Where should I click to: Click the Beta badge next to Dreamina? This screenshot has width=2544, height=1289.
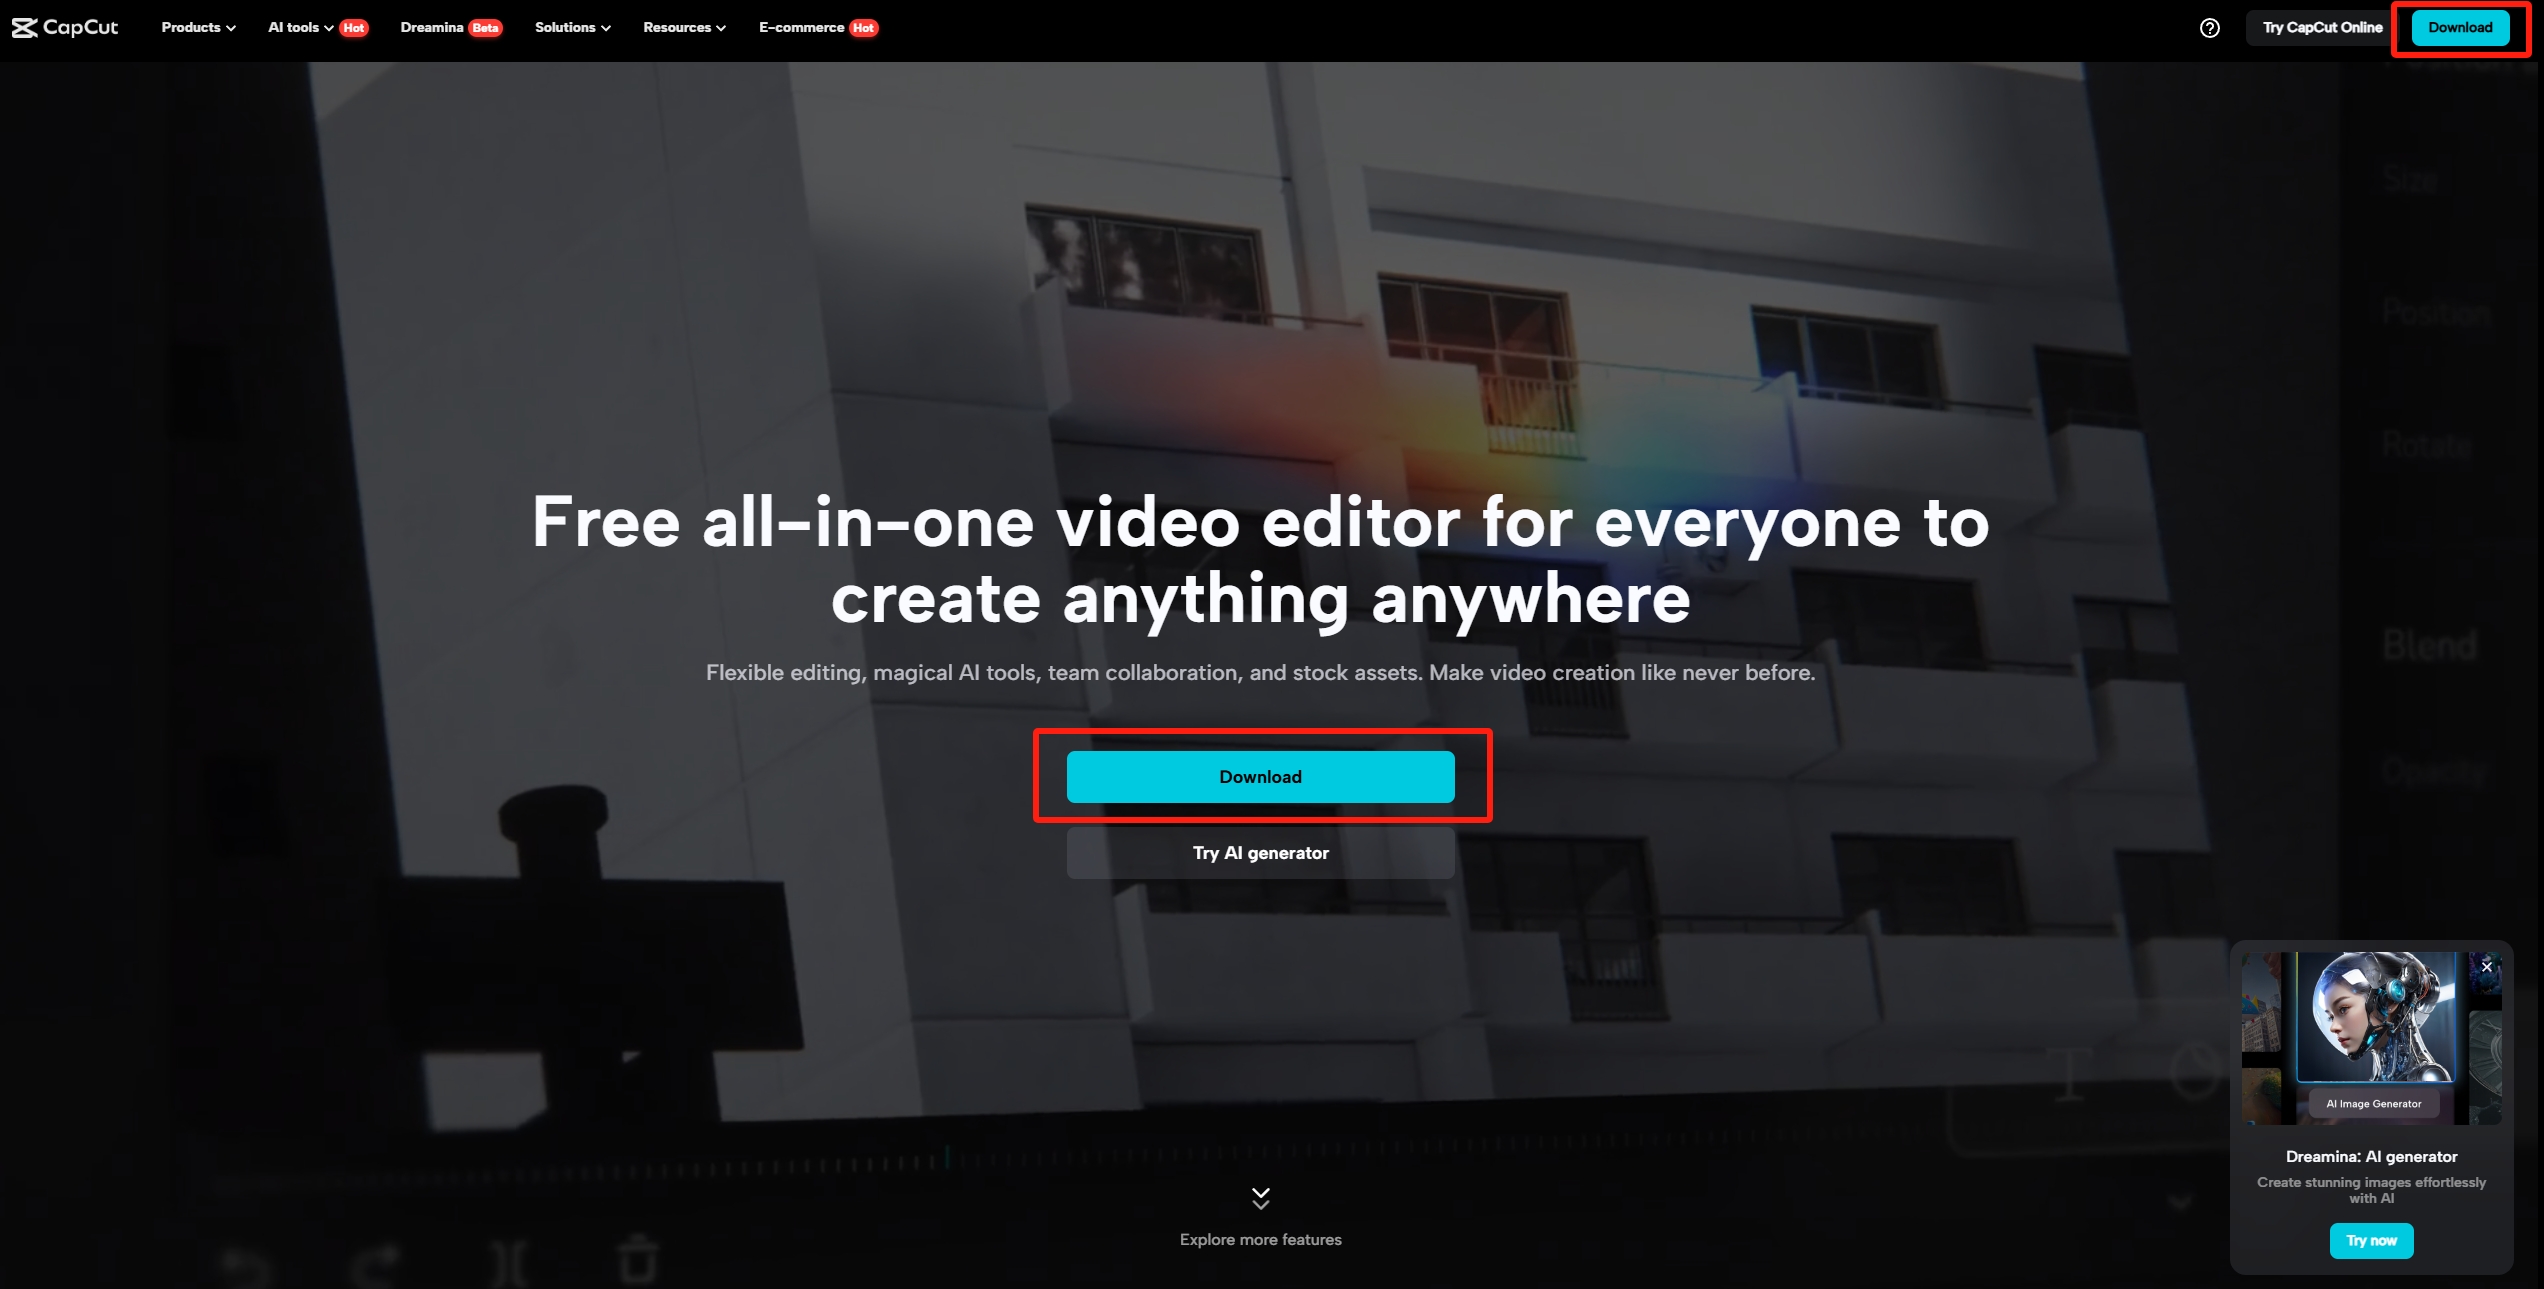(485, 28)
